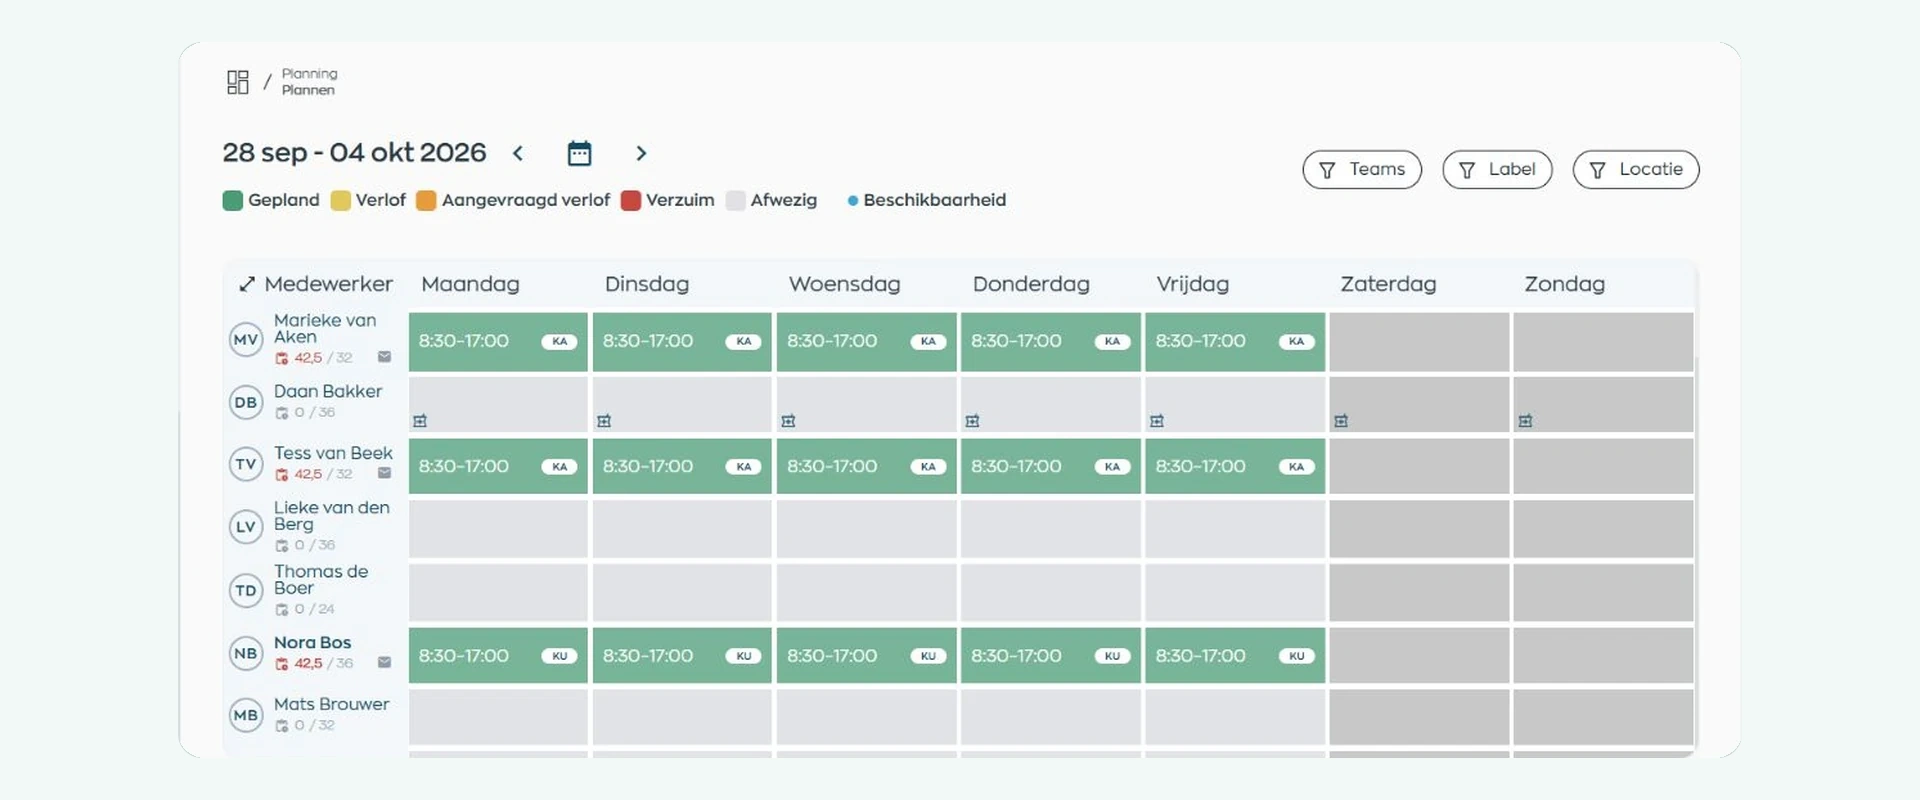Click the envelope icon for Nora Bos
Viewport: 1920px width, 800px height.
pyautogui.click(x=384, y=662)
